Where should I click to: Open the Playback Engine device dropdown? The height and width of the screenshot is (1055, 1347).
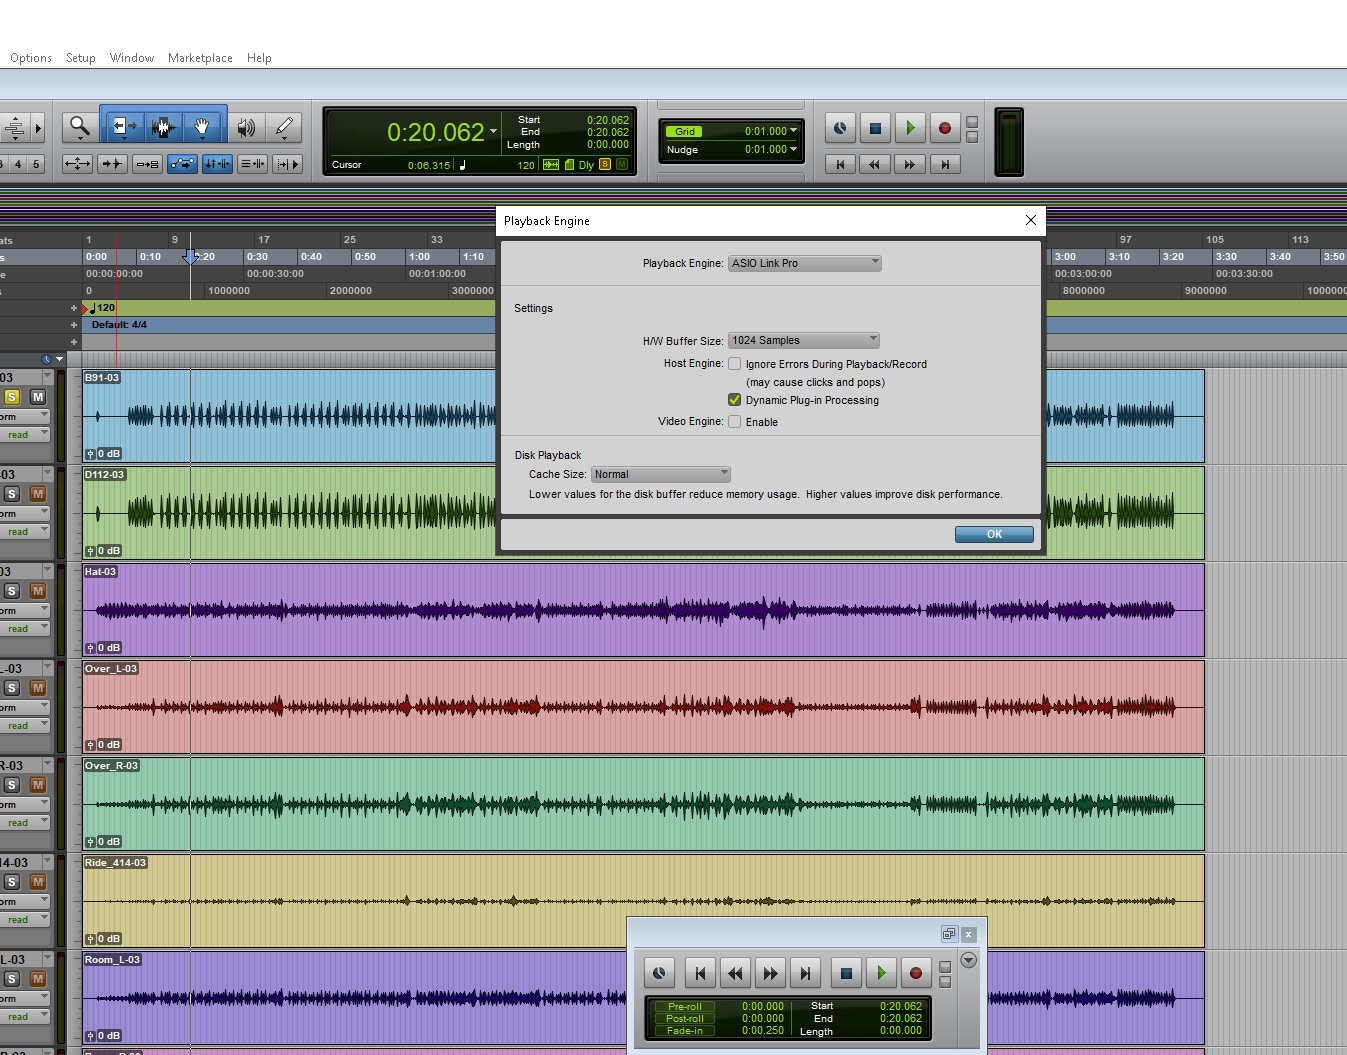pos(804,263)
